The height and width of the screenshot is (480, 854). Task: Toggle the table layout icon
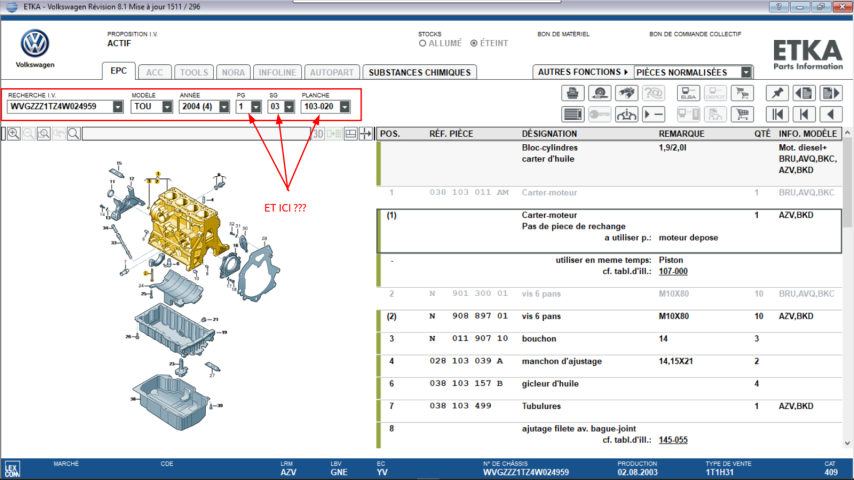click(x=351, y=133)
